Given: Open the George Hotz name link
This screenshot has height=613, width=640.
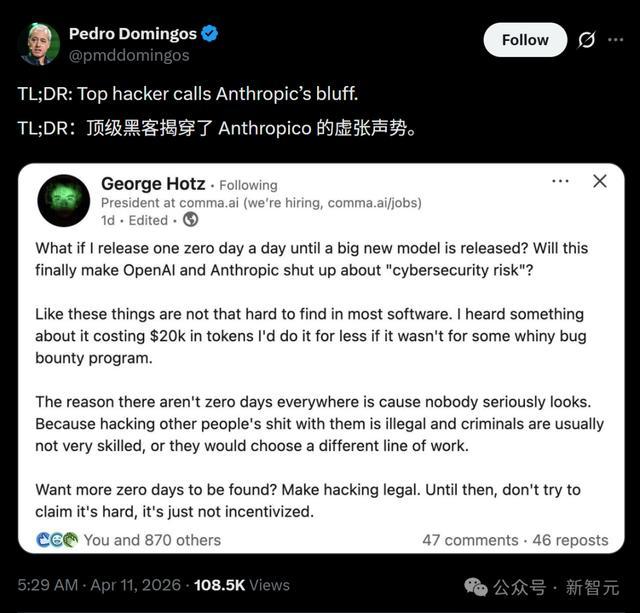Looking at the screenshot, I should (153, 184).
